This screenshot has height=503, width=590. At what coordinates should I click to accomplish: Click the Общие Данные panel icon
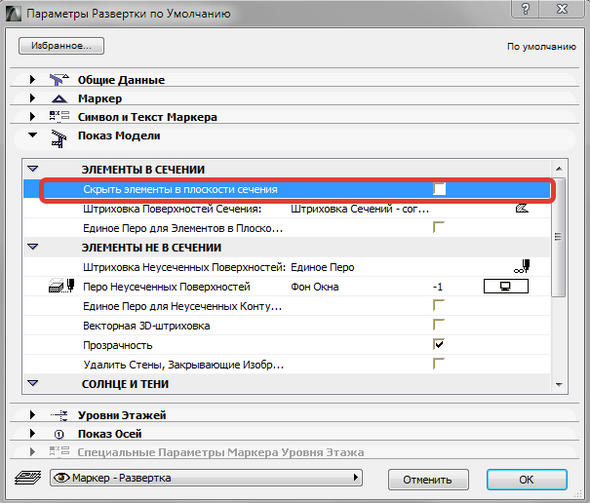(59, 79)
